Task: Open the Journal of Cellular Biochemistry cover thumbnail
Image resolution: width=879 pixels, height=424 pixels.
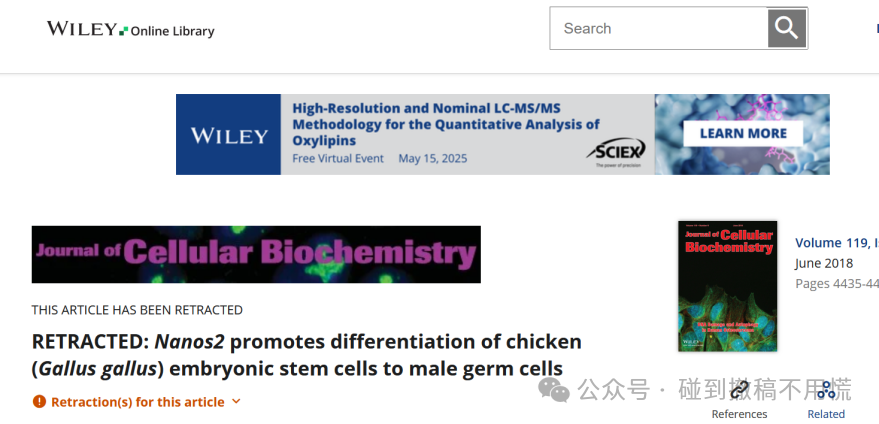Action: point(728,286)
